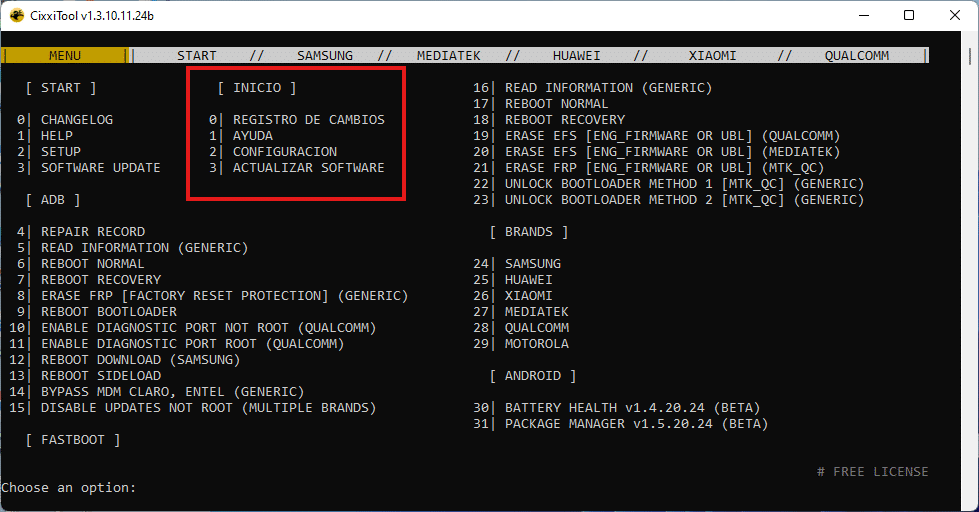Image resolution: width=979 pixels, height=512 pixels.
Task: Select the SOFTWARE UPDATE option
Action: (x=100, y=168)
